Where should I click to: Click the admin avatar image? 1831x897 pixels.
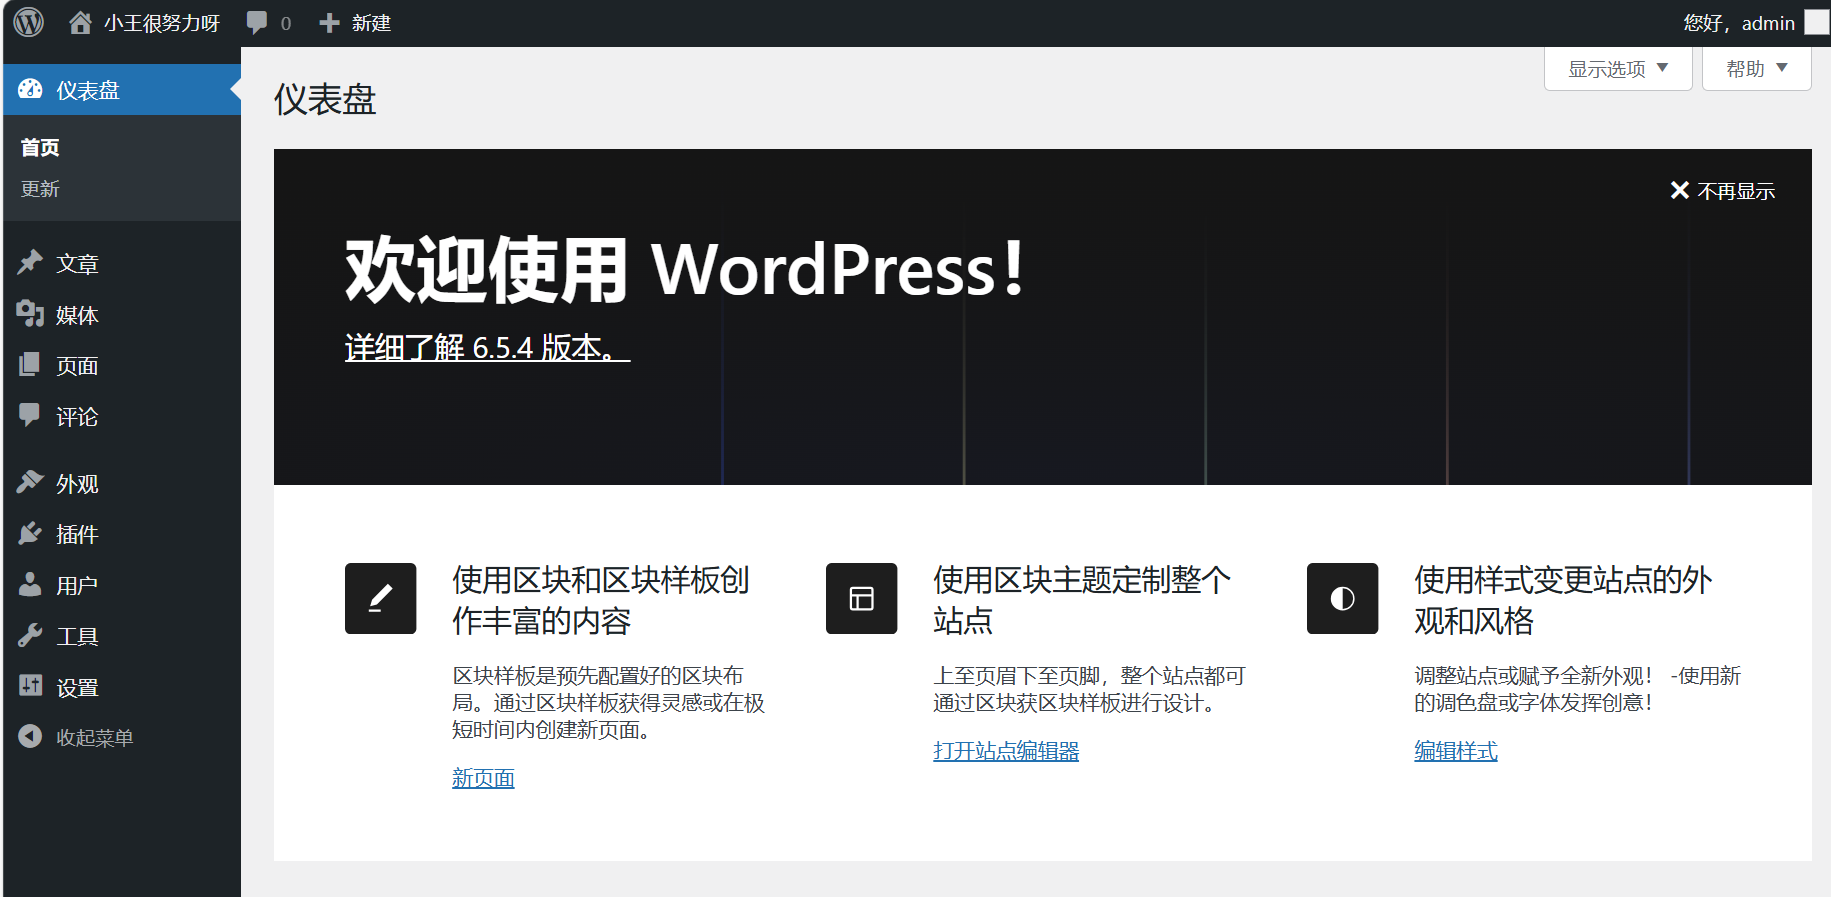1817,22
